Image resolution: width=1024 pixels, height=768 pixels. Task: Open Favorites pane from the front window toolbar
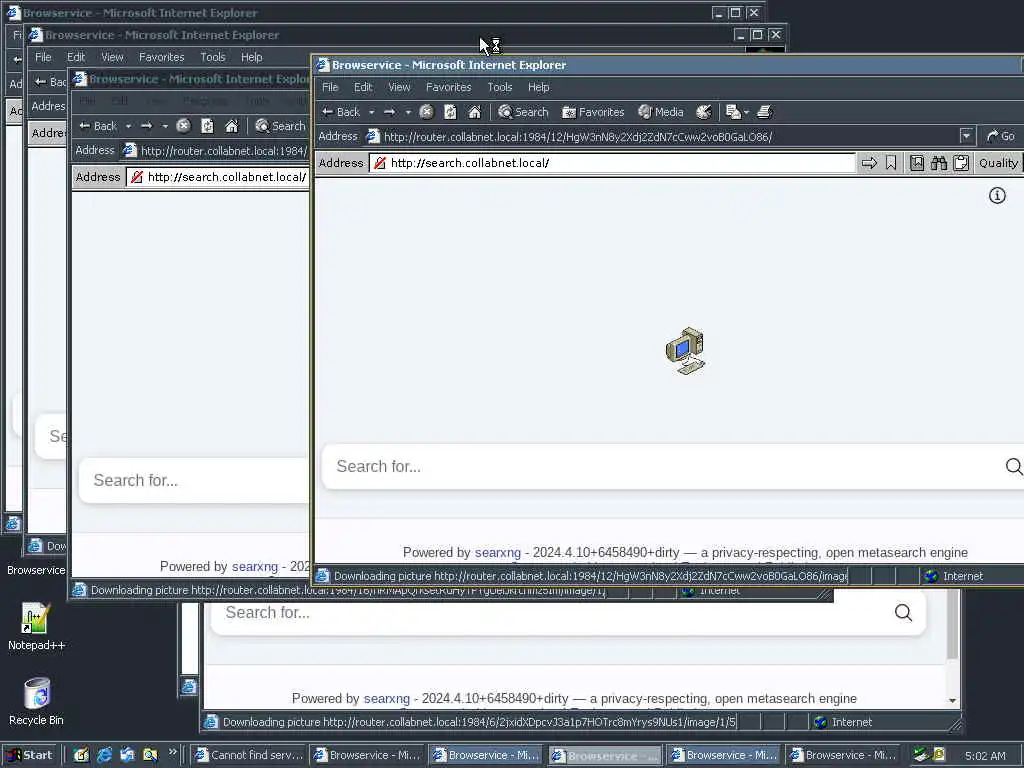point(593,112)
